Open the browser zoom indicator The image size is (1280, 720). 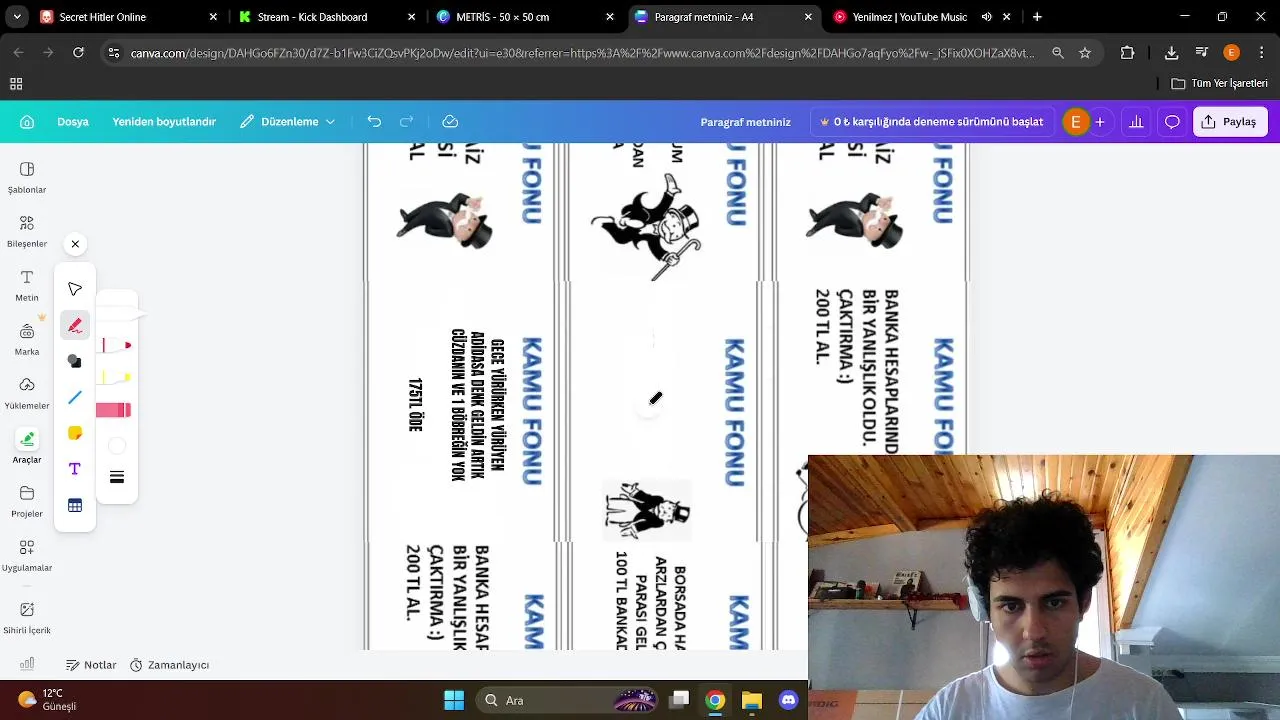[1058, 53]
